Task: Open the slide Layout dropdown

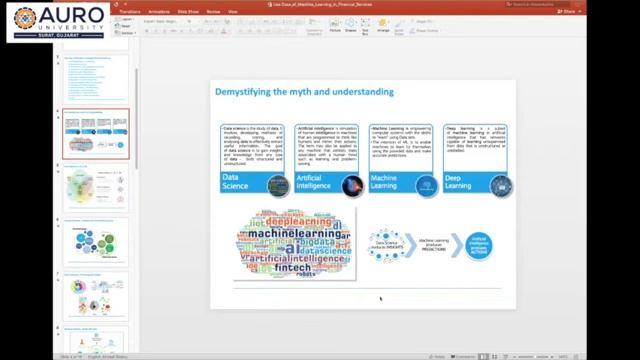Action: (124, 19)
